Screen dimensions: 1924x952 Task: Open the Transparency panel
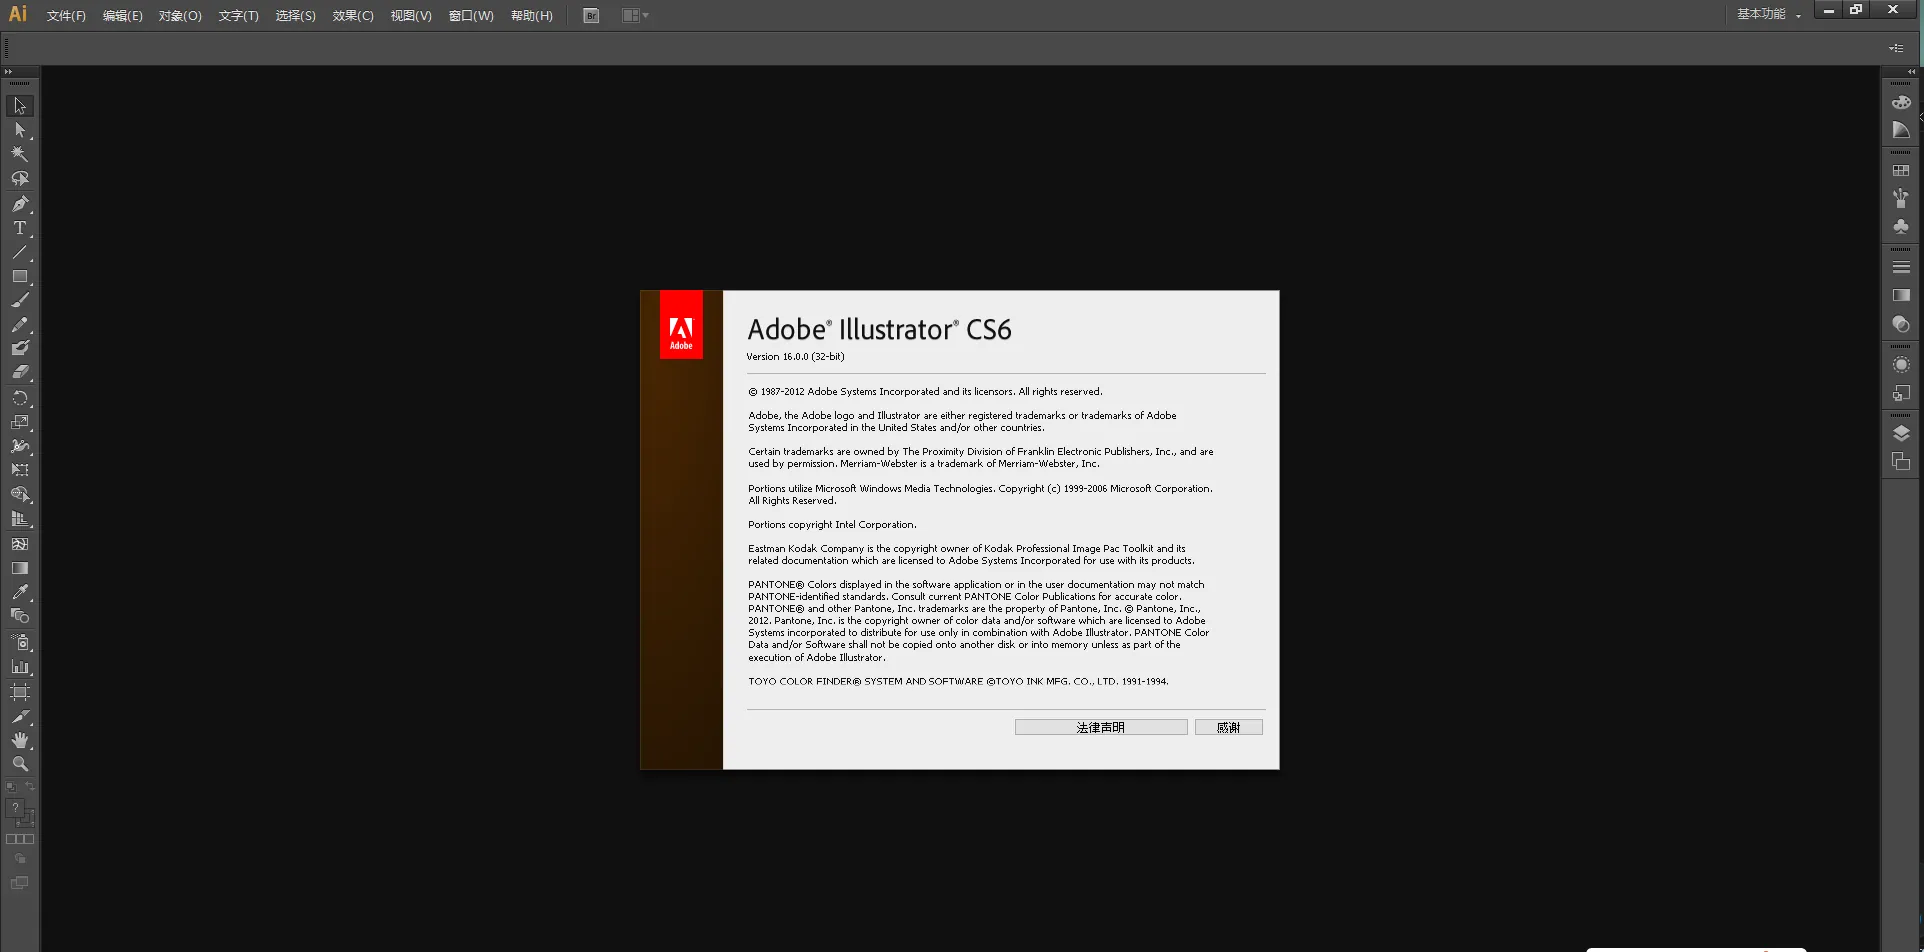pos(1901,324)
